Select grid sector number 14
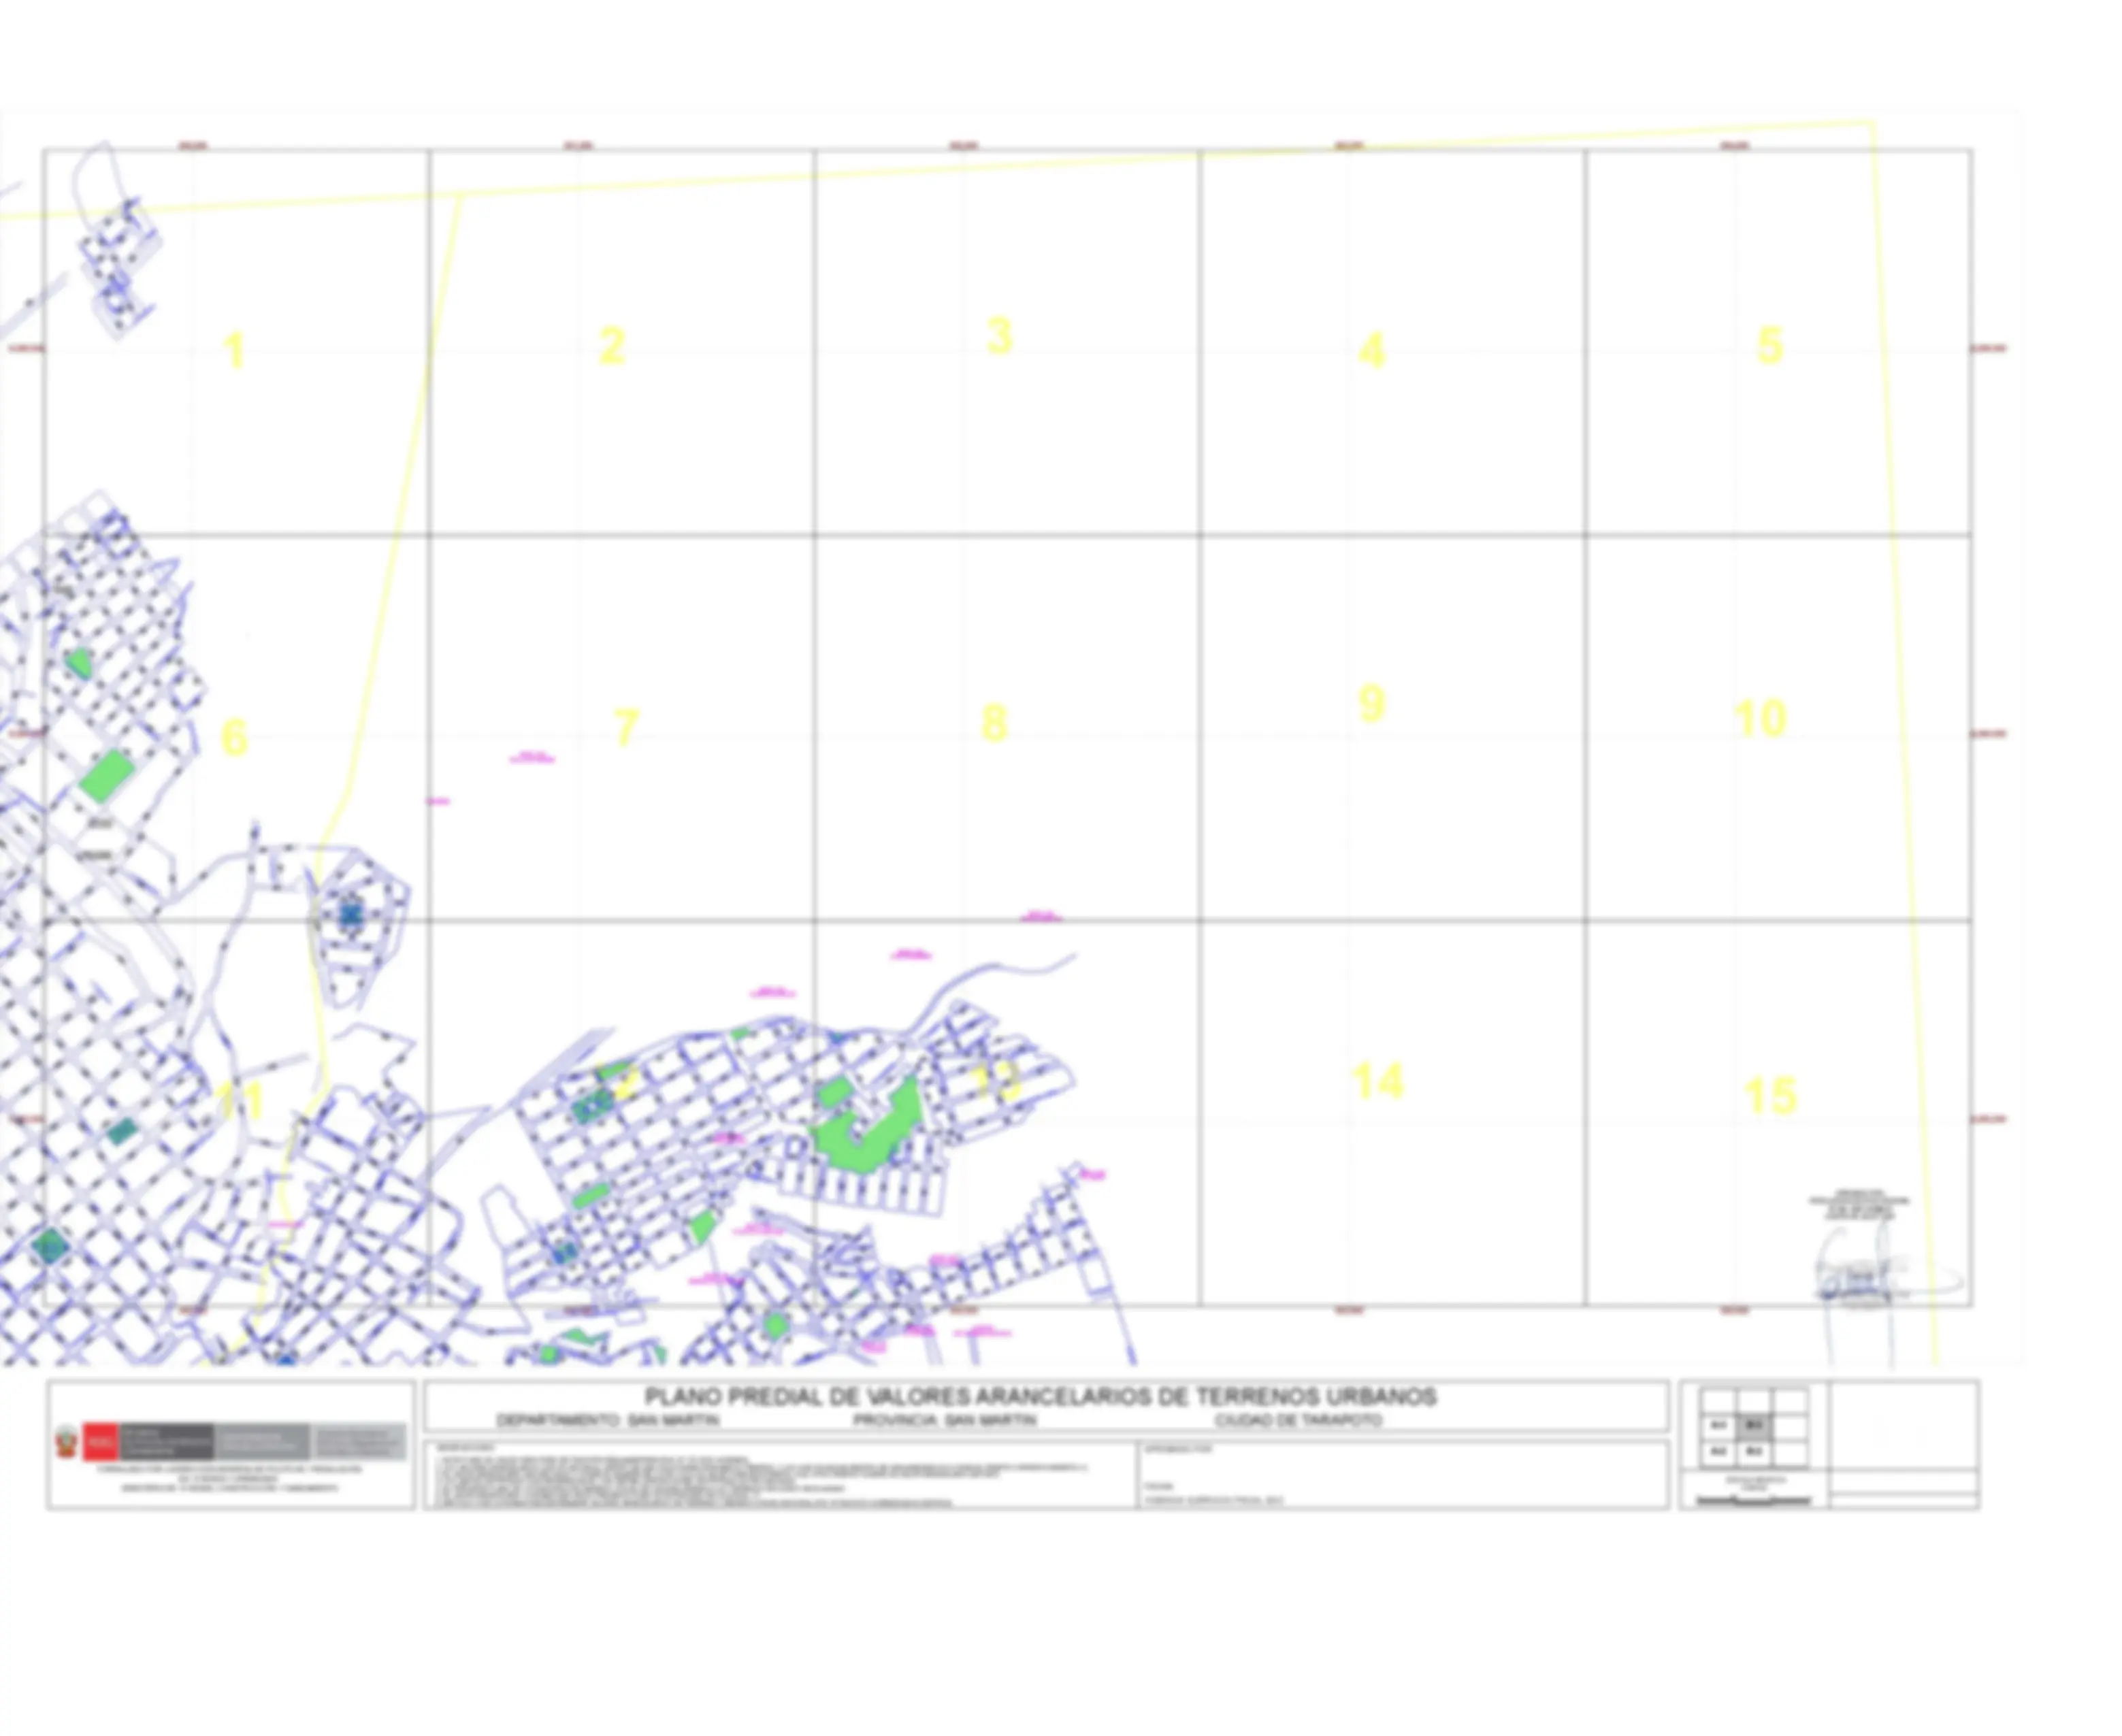The height and width of the screenshot is (1736, 2122). [1378, 1081]
